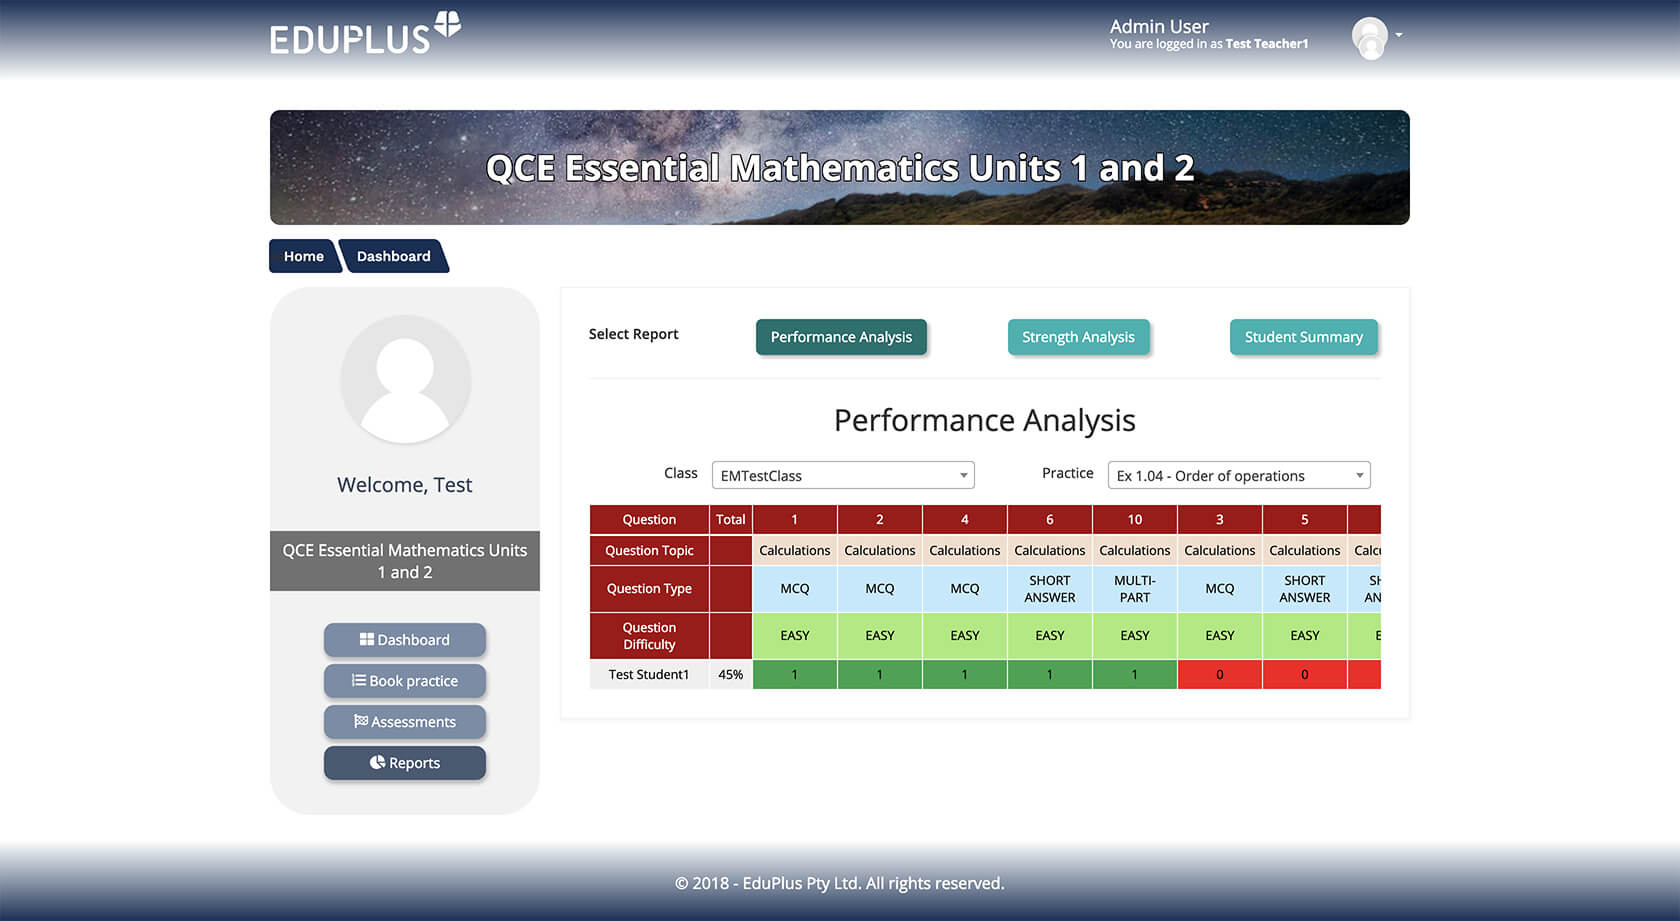Viewport: 1680px width, 921px height.
Task: Select the QCE Essential Mathematics Units banner
Action: tap(839, 167)
